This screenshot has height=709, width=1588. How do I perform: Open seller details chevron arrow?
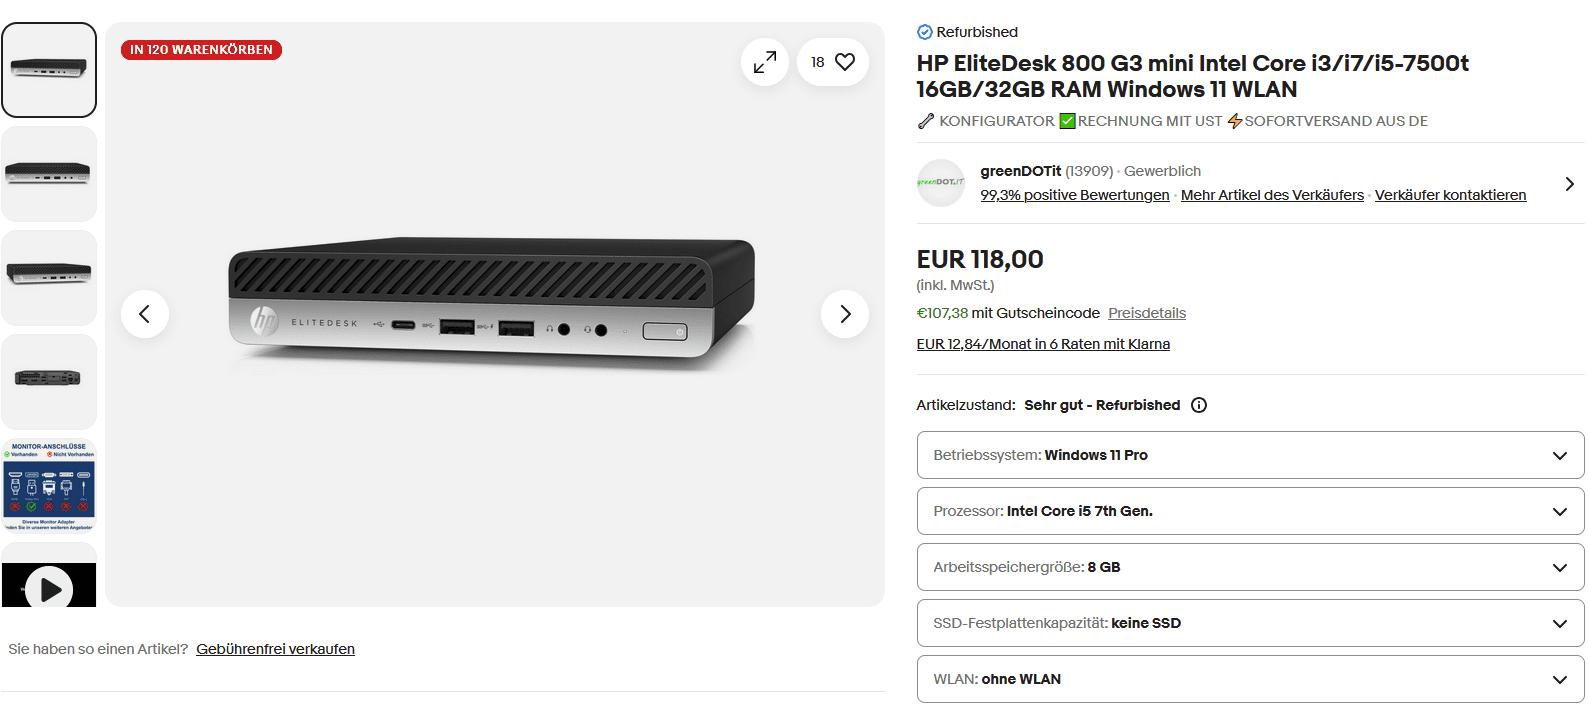tap(1569, 184)
